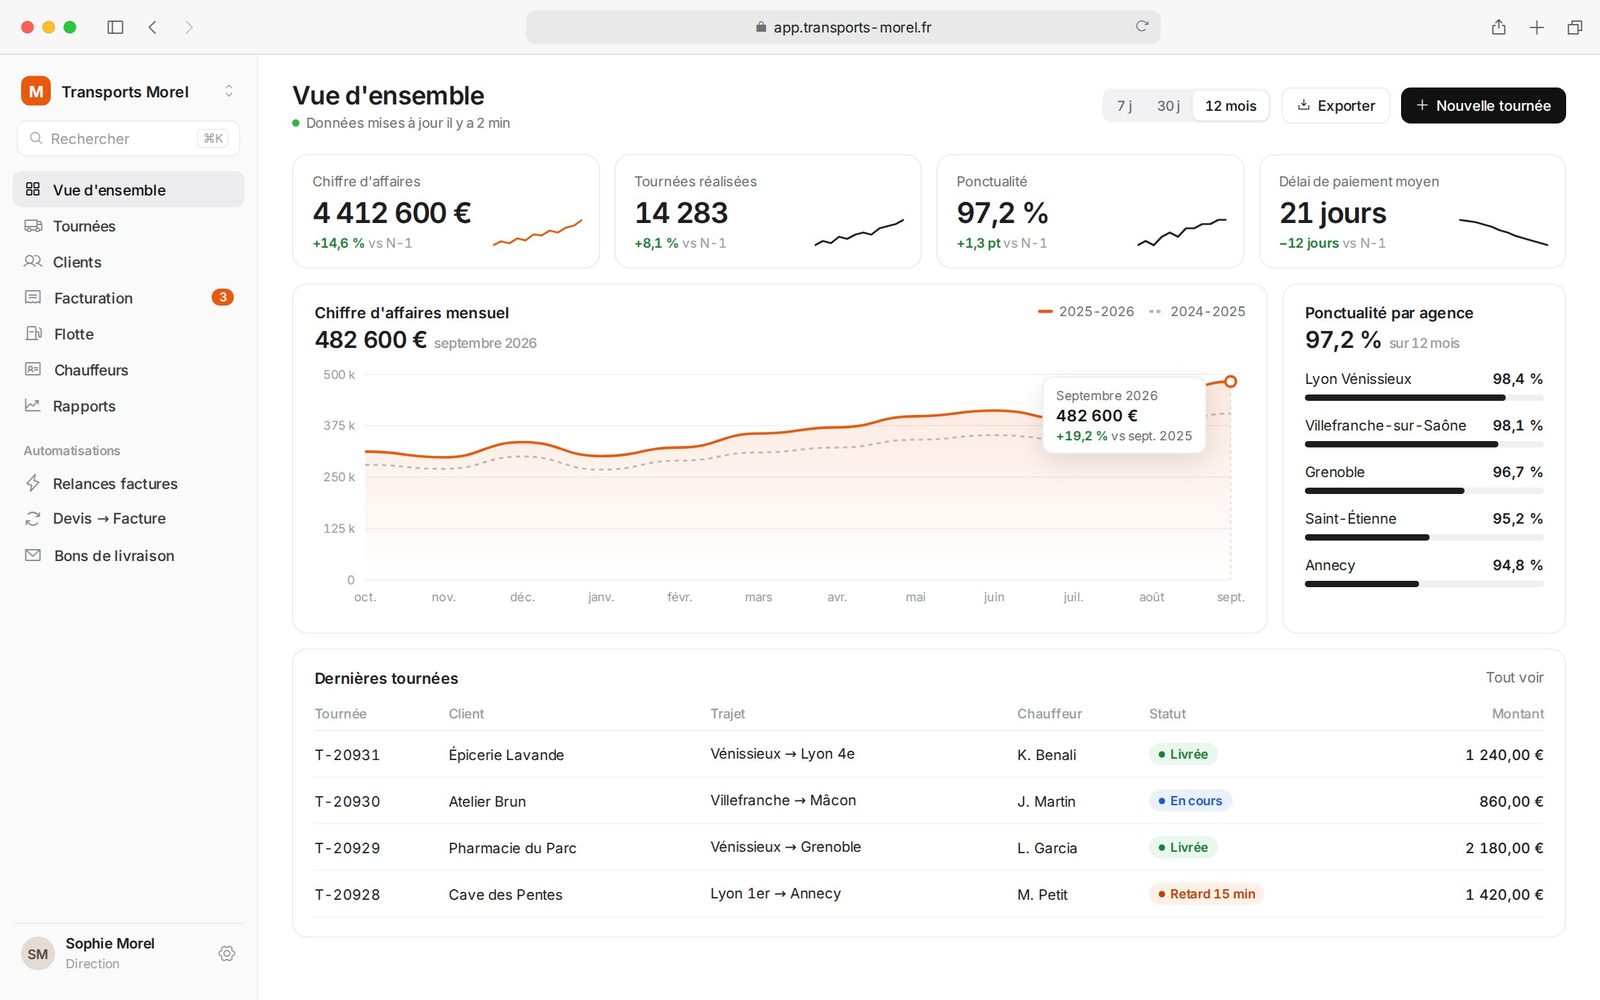Click the Relances factures lightning icon
This screenshot has height=1000, width=1600.
coord(33,484)
